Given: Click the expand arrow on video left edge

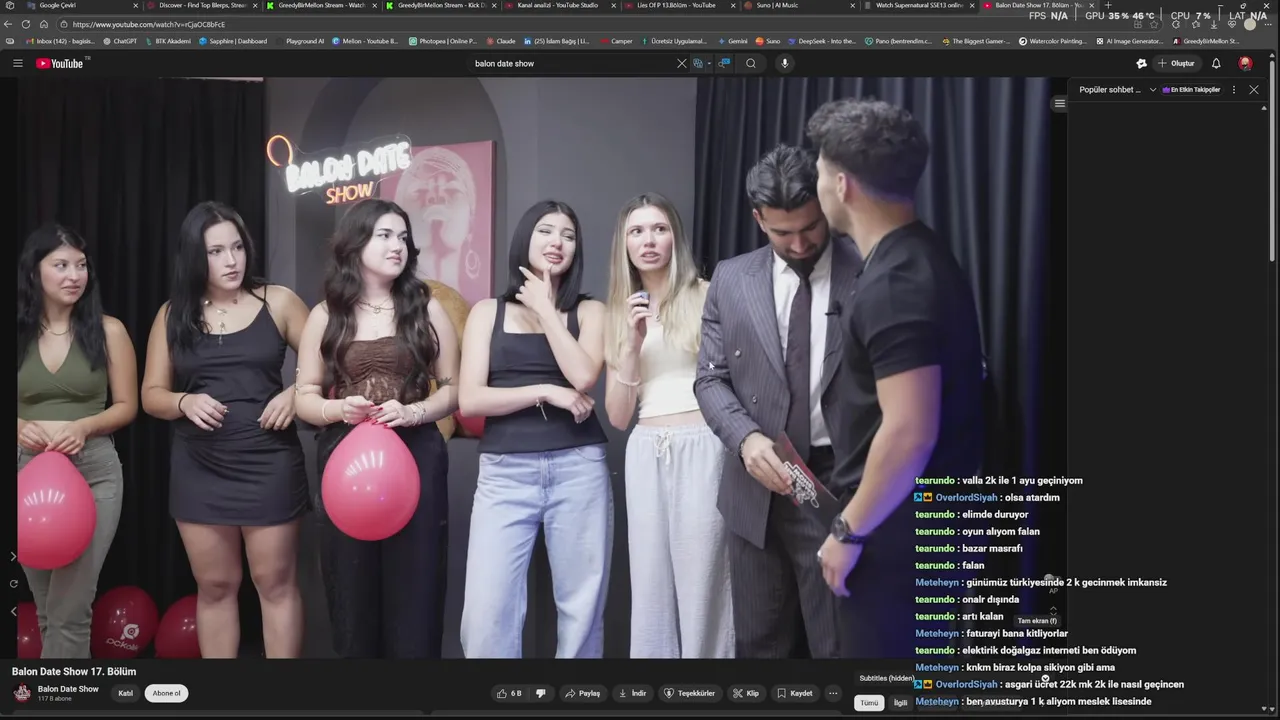Looking at the screenshot, I should 13,556.
